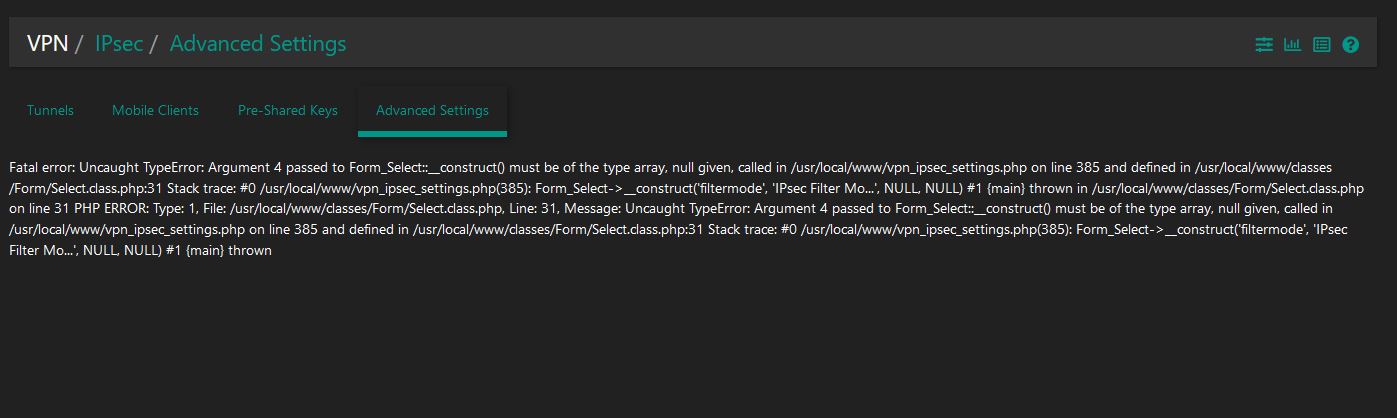Select the Advanced Settings tab

click(432, 110)
